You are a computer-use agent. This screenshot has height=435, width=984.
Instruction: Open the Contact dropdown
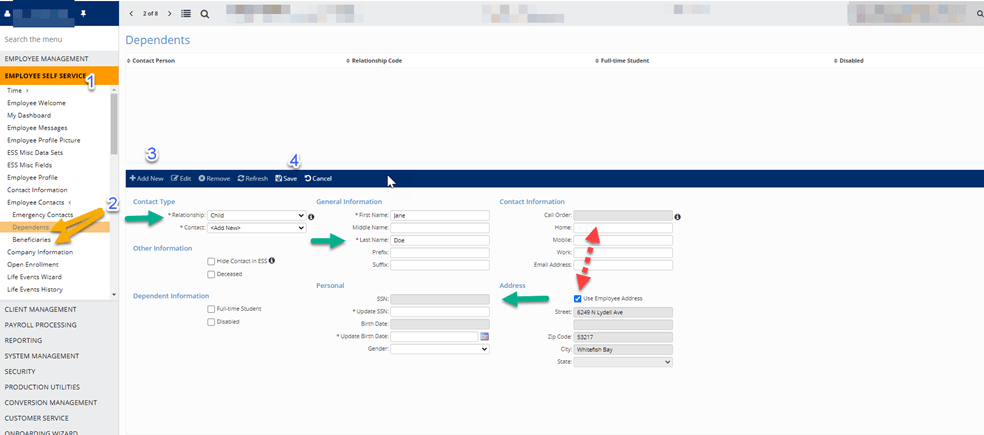[x=257, y=228]
